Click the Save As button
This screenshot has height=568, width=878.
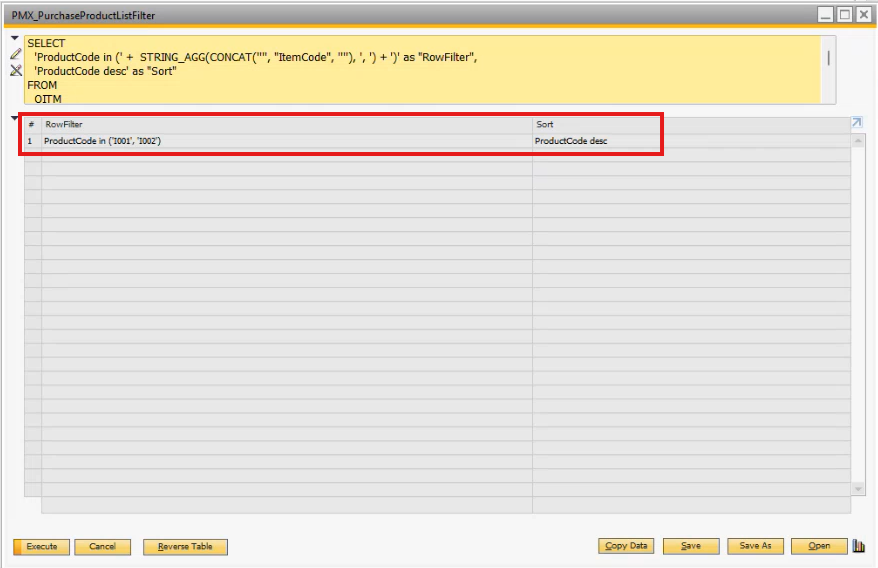click(755, 546)
